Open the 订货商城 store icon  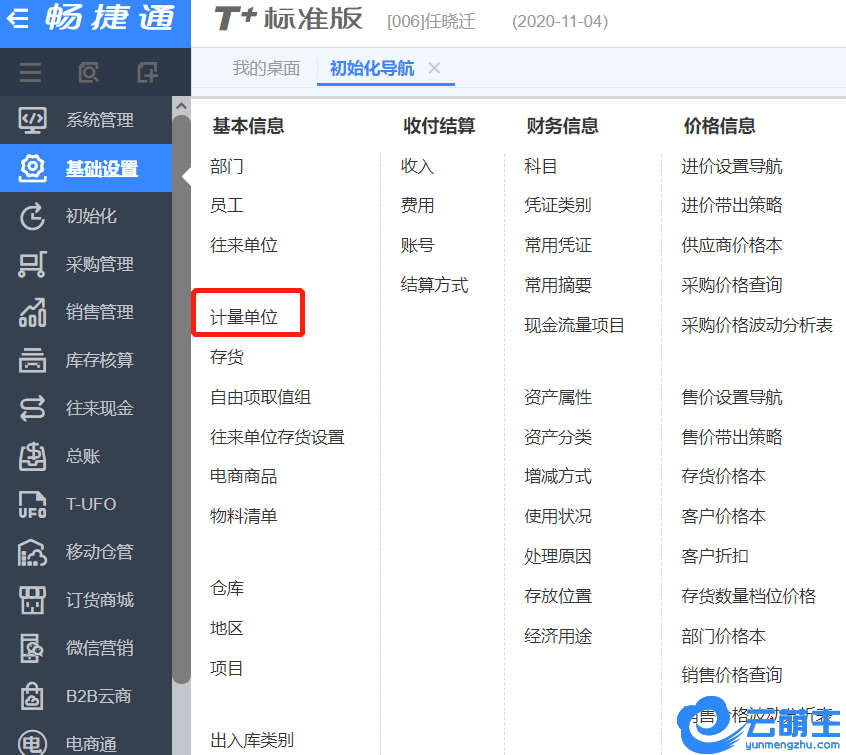(x=33, y=600)
